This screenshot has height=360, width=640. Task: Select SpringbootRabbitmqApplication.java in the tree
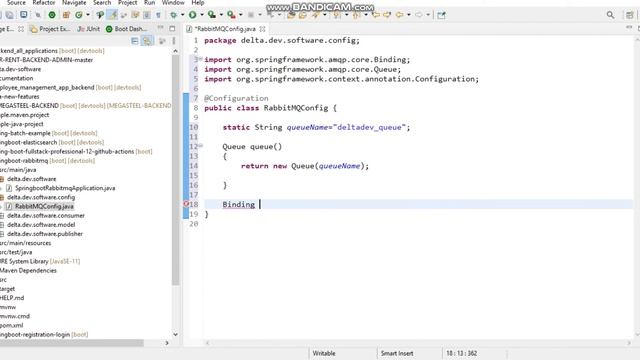[x=65, y=188]
